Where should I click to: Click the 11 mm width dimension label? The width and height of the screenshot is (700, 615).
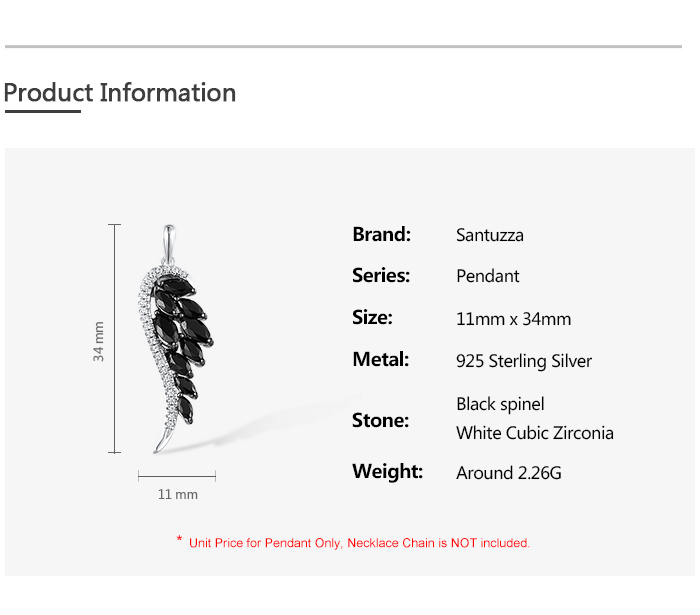(178, 494)
